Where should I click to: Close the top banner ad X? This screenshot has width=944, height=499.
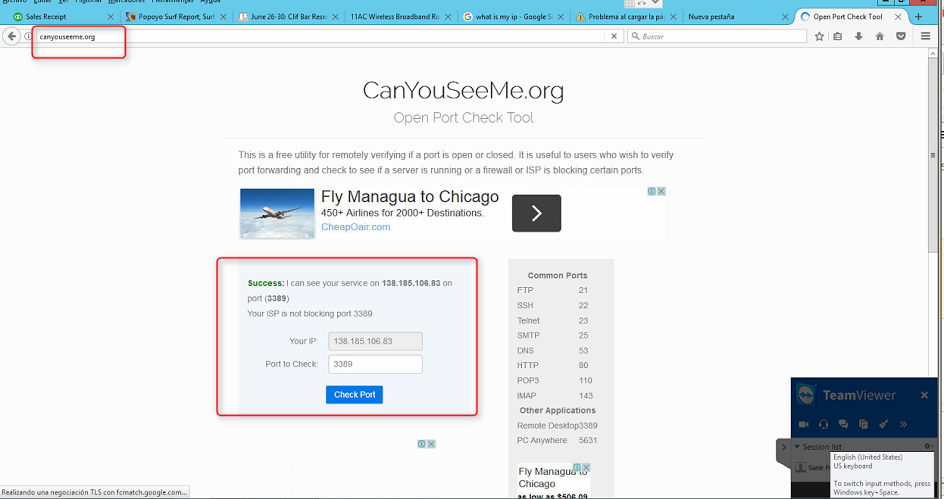pyautogui.click(x=661, y=191)
